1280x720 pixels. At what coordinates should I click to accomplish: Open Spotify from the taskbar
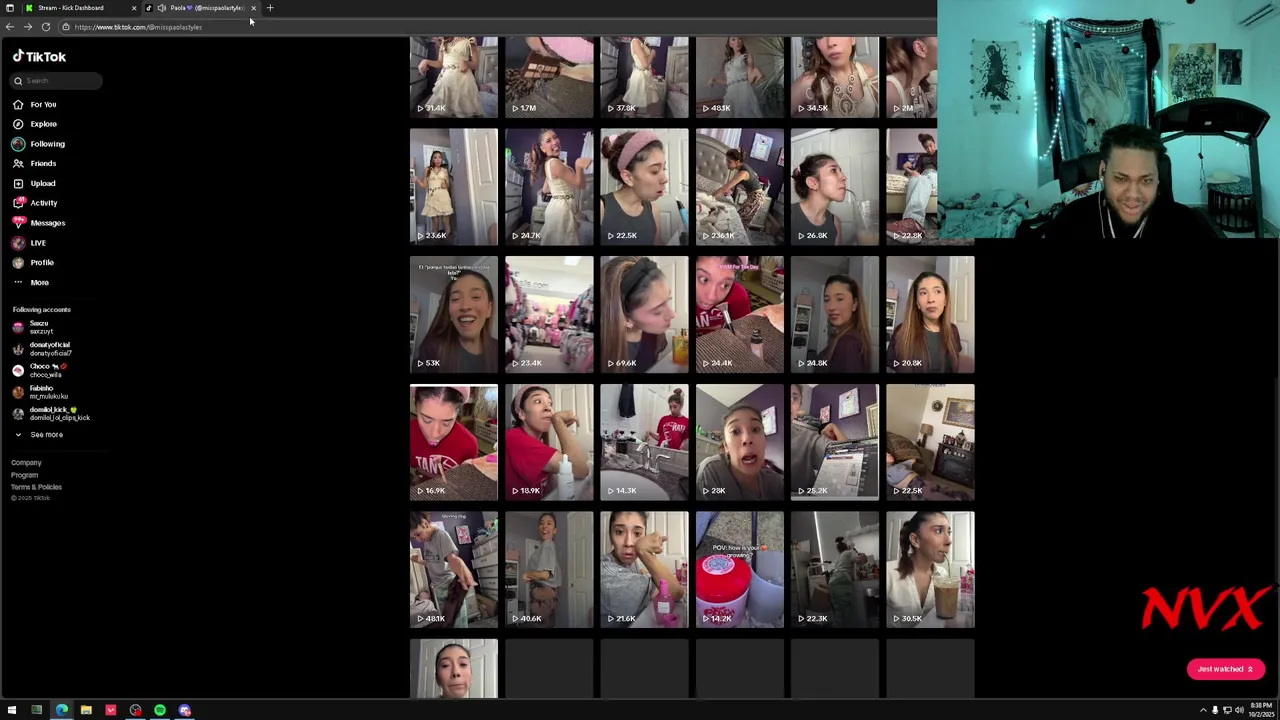(160, 710)
